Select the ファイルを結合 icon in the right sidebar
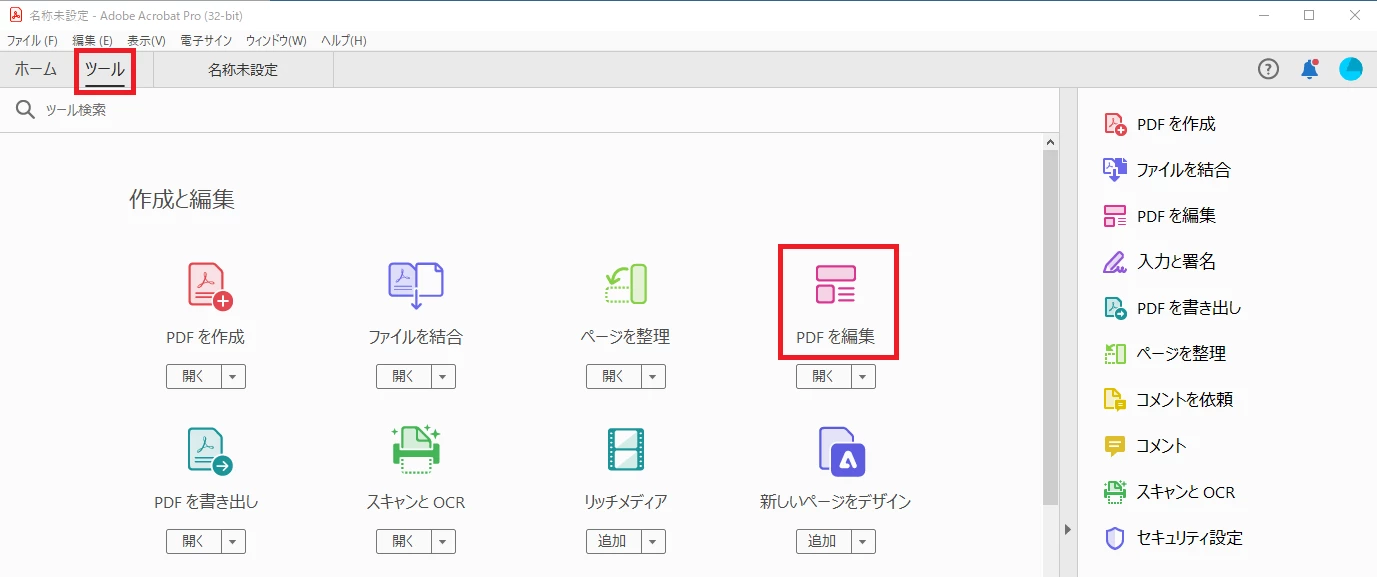This screenshot has height=577, width=1377. coord(1115,170)
